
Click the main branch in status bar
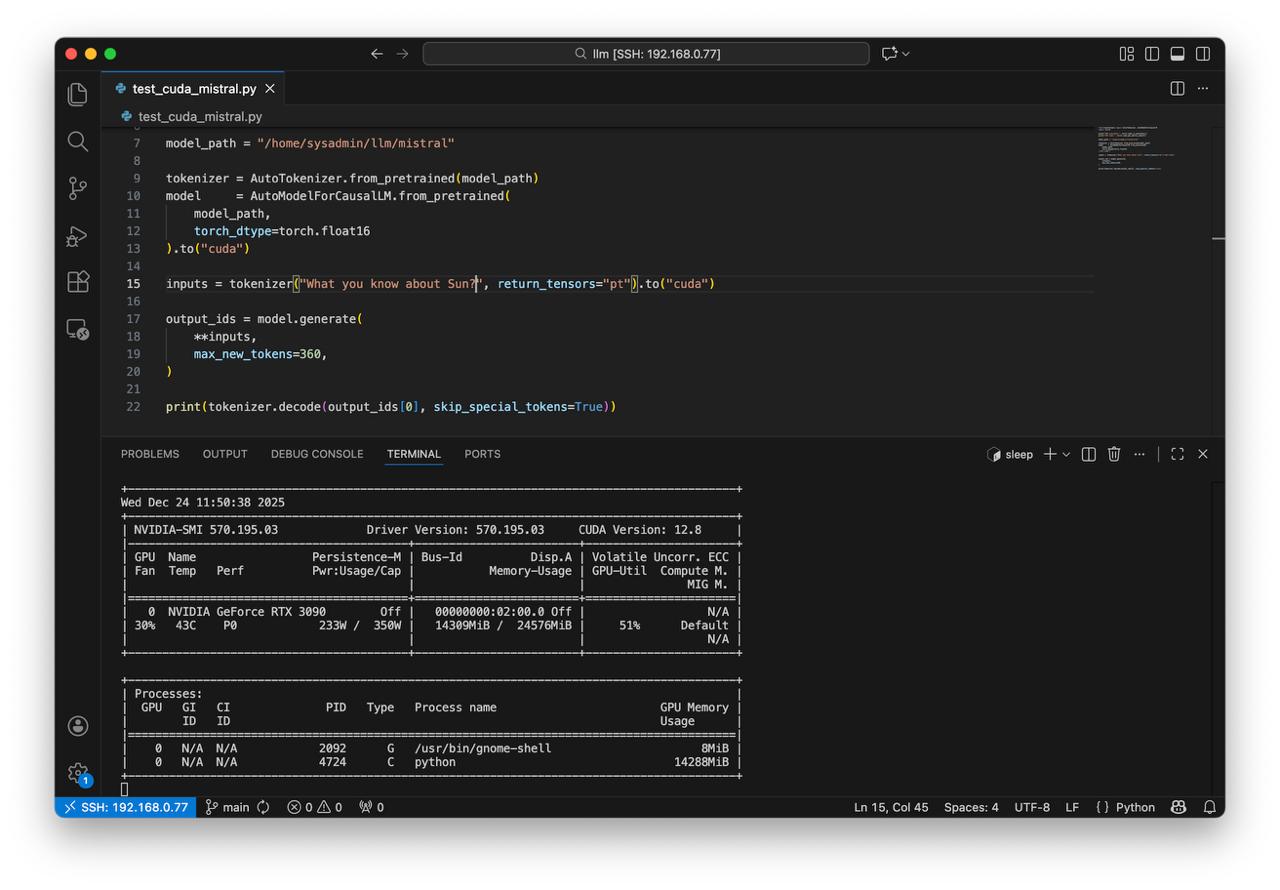(227, 807)
